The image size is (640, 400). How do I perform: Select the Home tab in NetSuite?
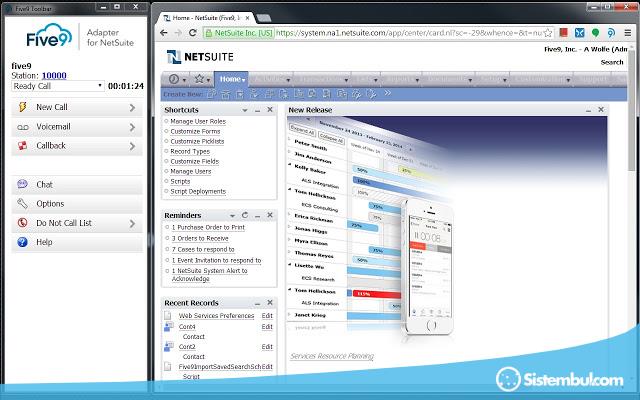(231, 79)
